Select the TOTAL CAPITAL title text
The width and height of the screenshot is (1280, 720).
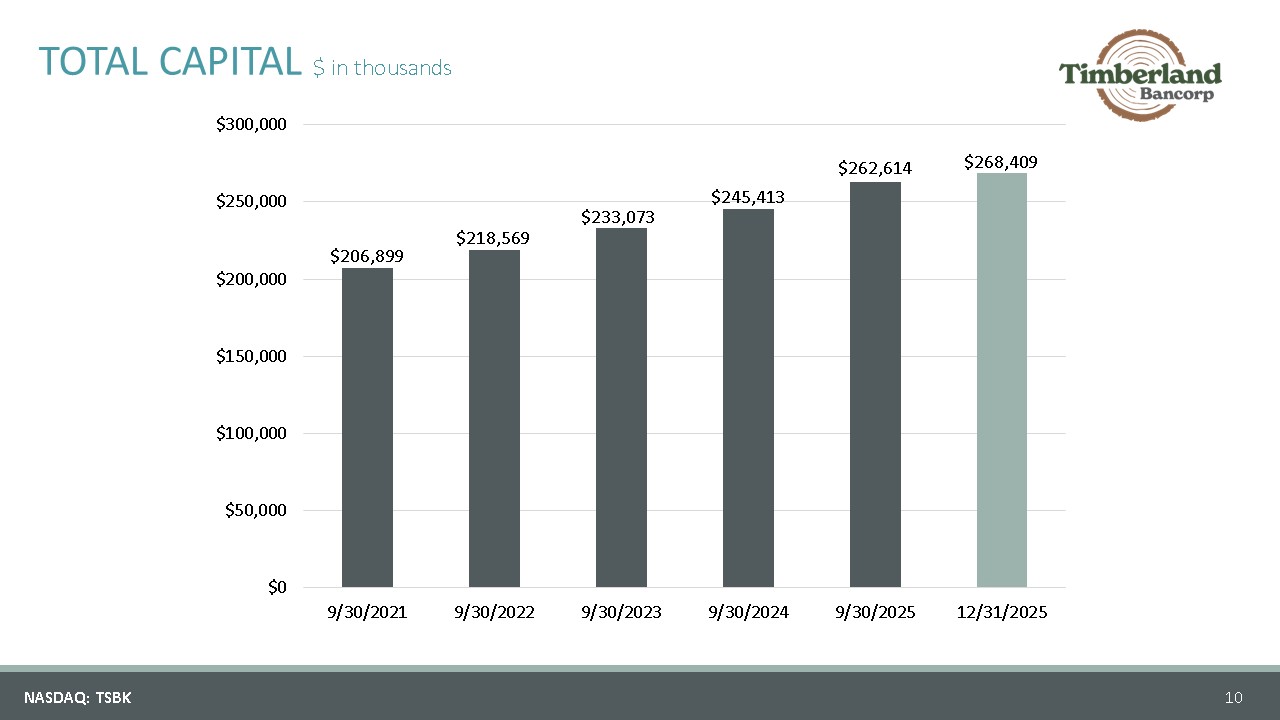tap(170, 62)
